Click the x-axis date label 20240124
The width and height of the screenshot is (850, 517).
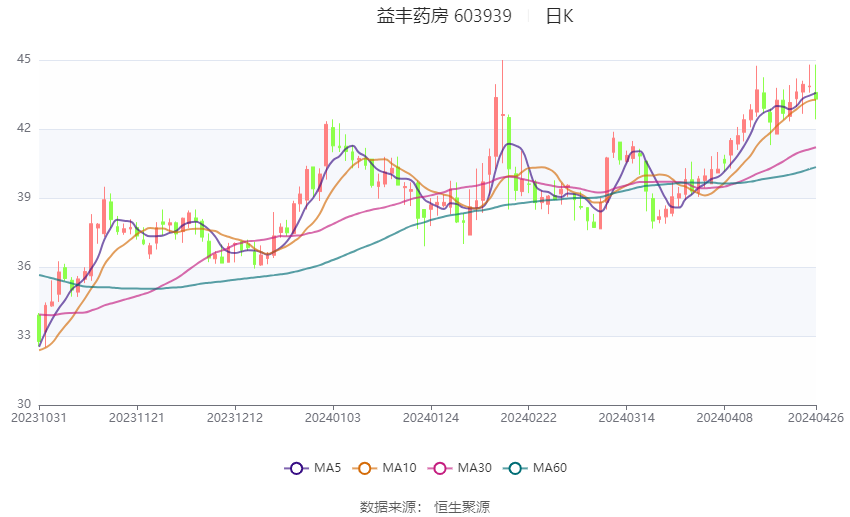tap(431, 418)
